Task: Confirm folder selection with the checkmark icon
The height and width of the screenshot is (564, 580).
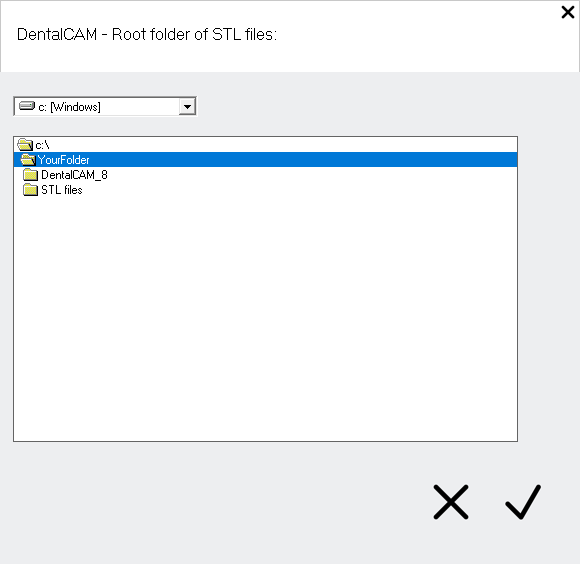Action: pos(523,502)
